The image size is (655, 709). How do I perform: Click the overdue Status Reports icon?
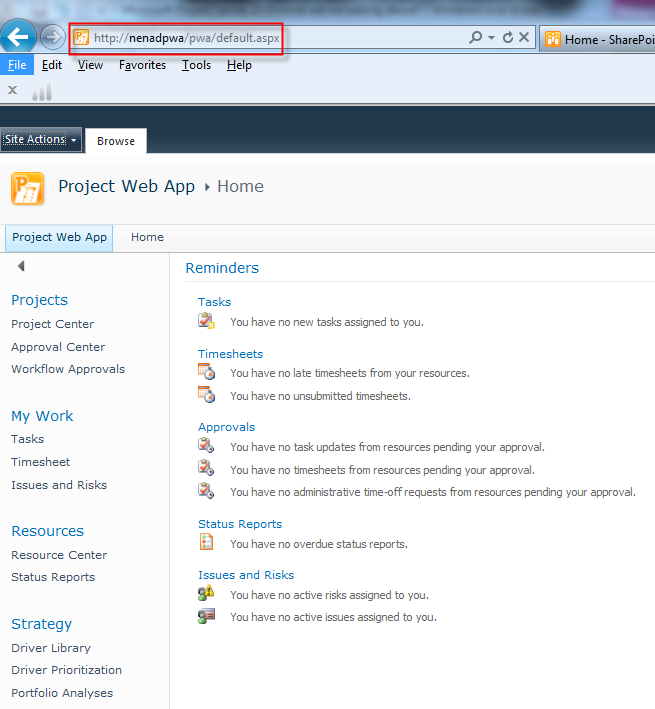[x=206, y=543]
